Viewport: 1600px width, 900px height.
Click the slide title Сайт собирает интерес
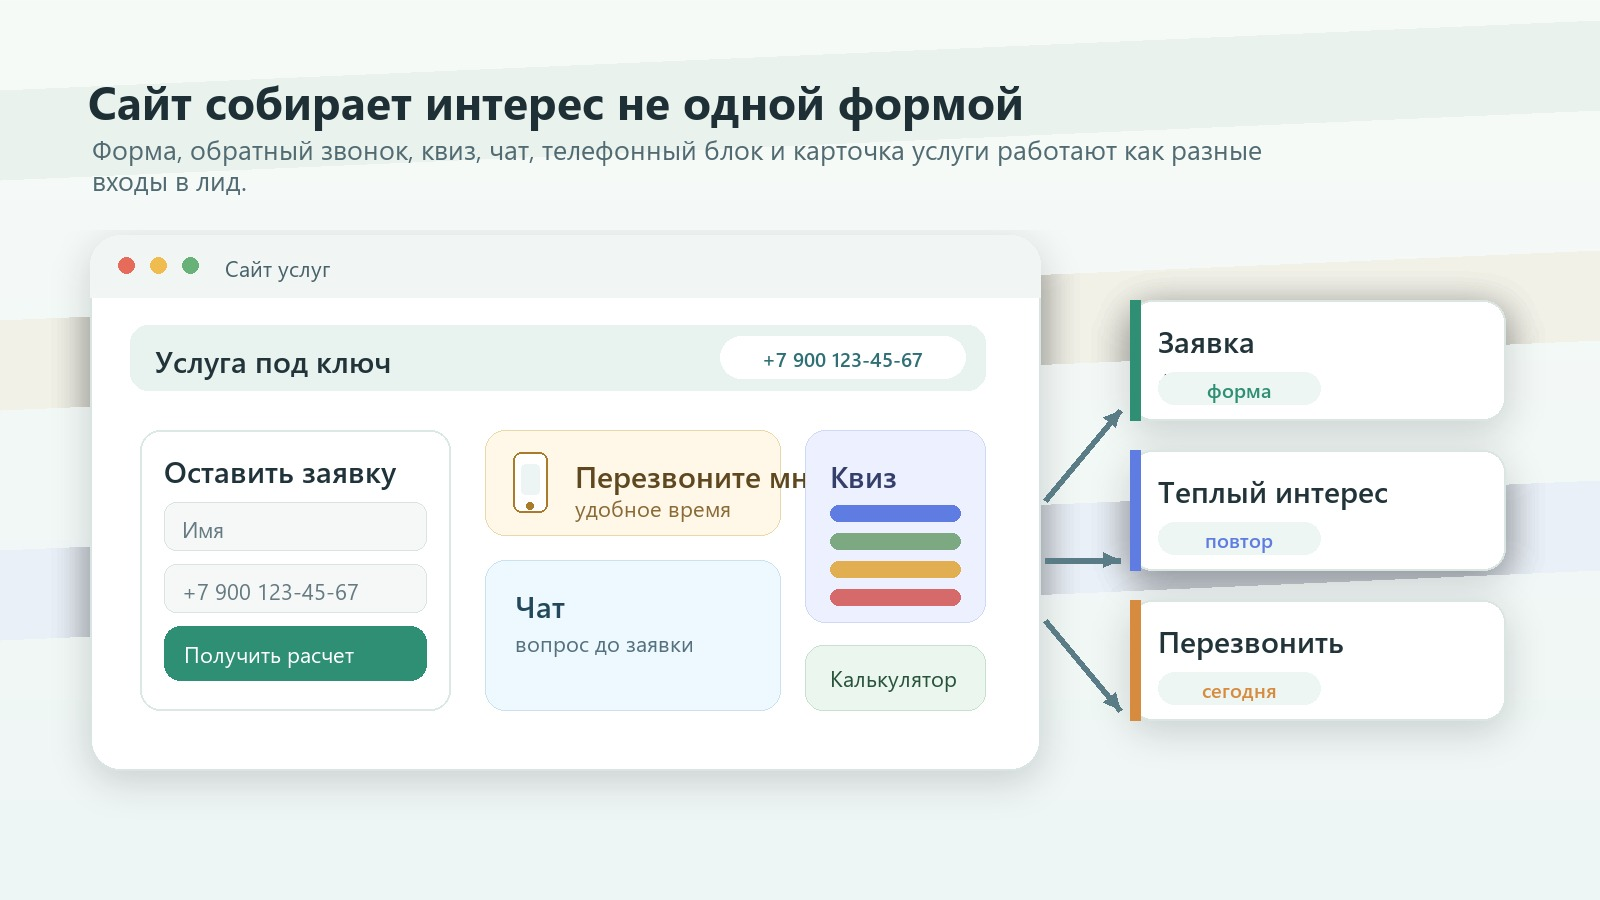coord(555,104)
